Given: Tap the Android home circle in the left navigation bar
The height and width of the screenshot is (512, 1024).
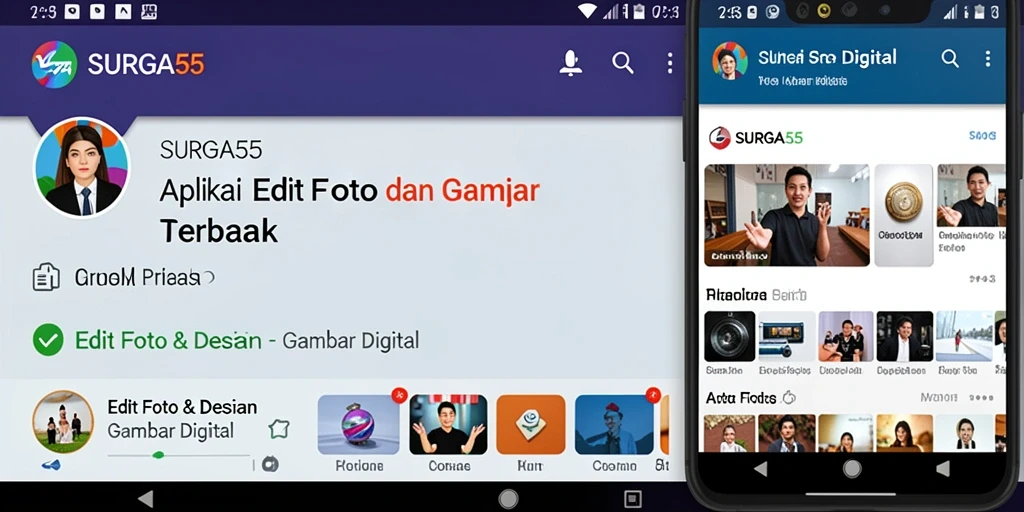Looking at the screenshot, I should 508,499.
